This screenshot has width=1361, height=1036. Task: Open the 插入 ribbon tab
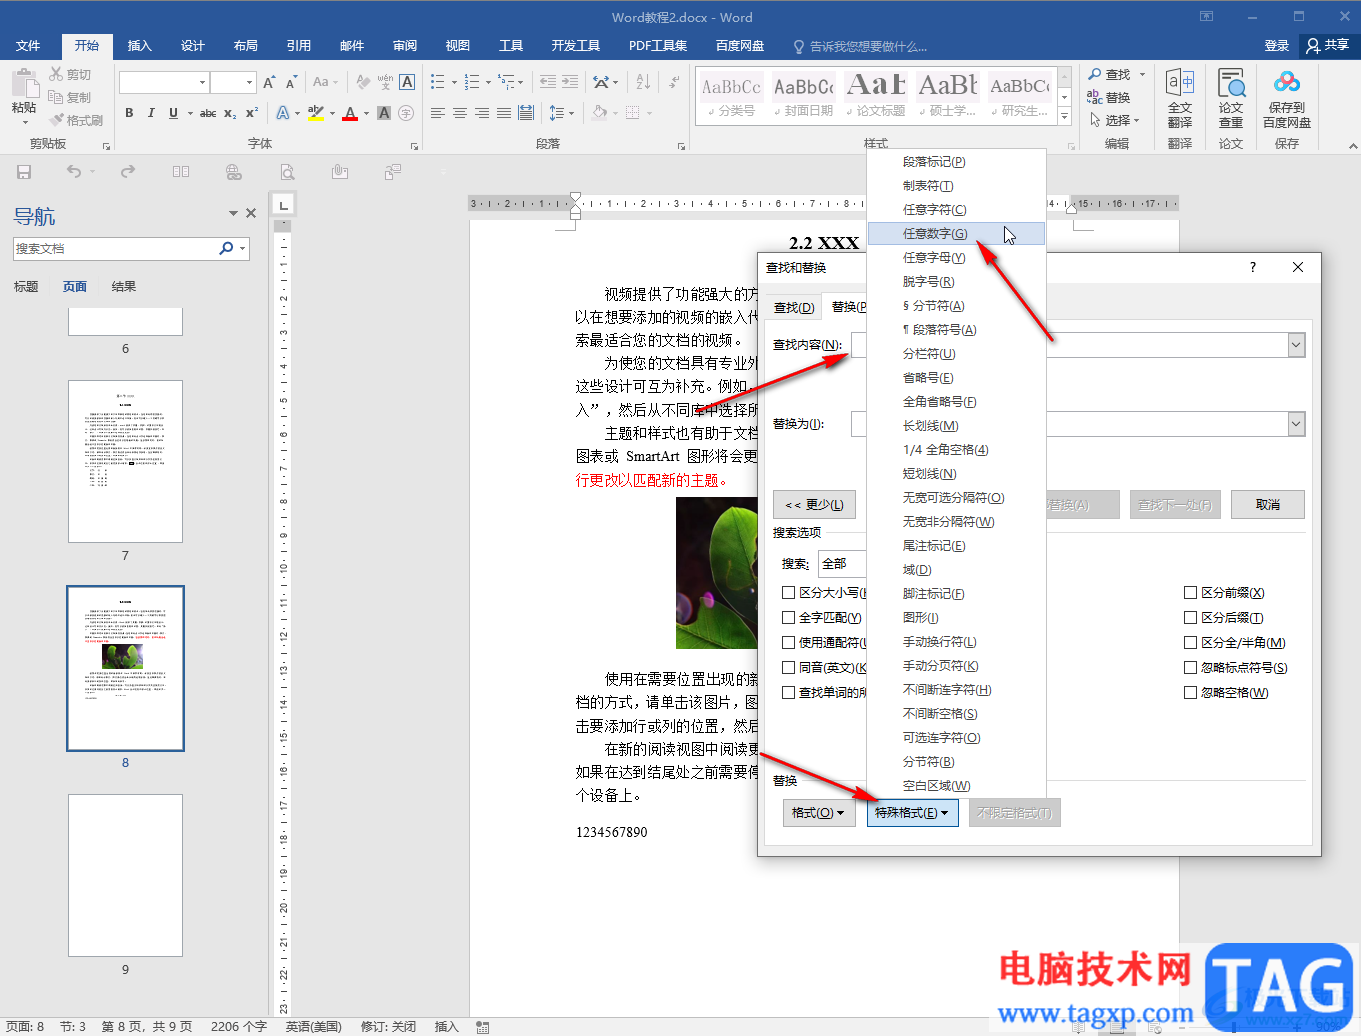pos(140,46)
